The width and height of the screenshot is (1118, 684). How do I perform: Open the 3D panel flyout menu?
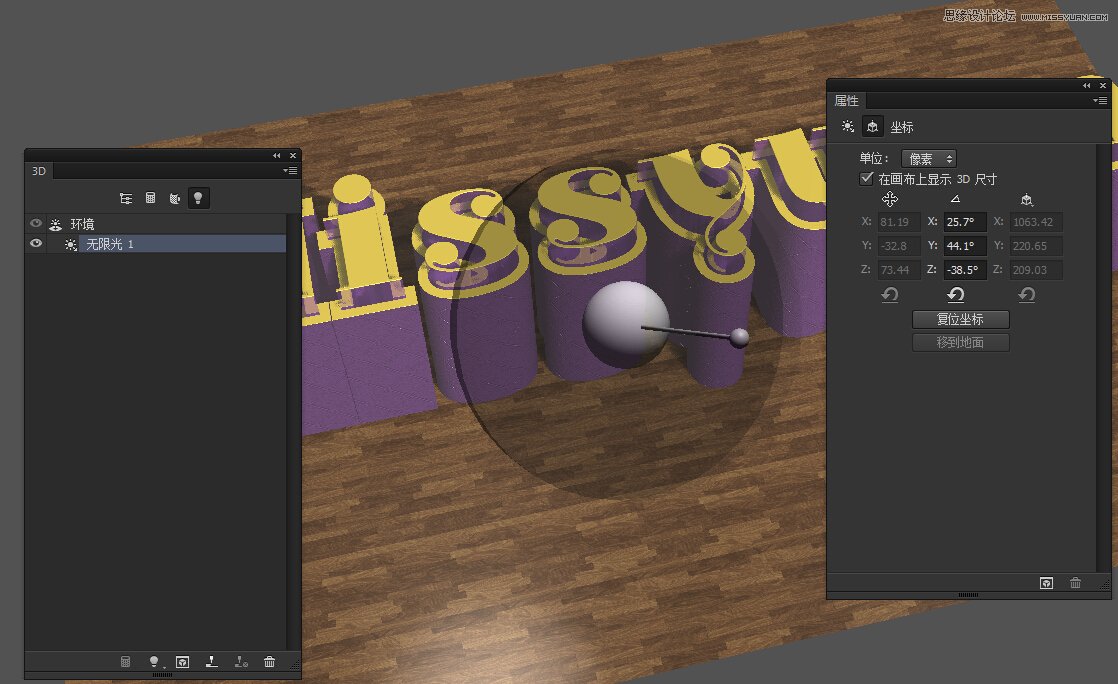coord(290,170)
